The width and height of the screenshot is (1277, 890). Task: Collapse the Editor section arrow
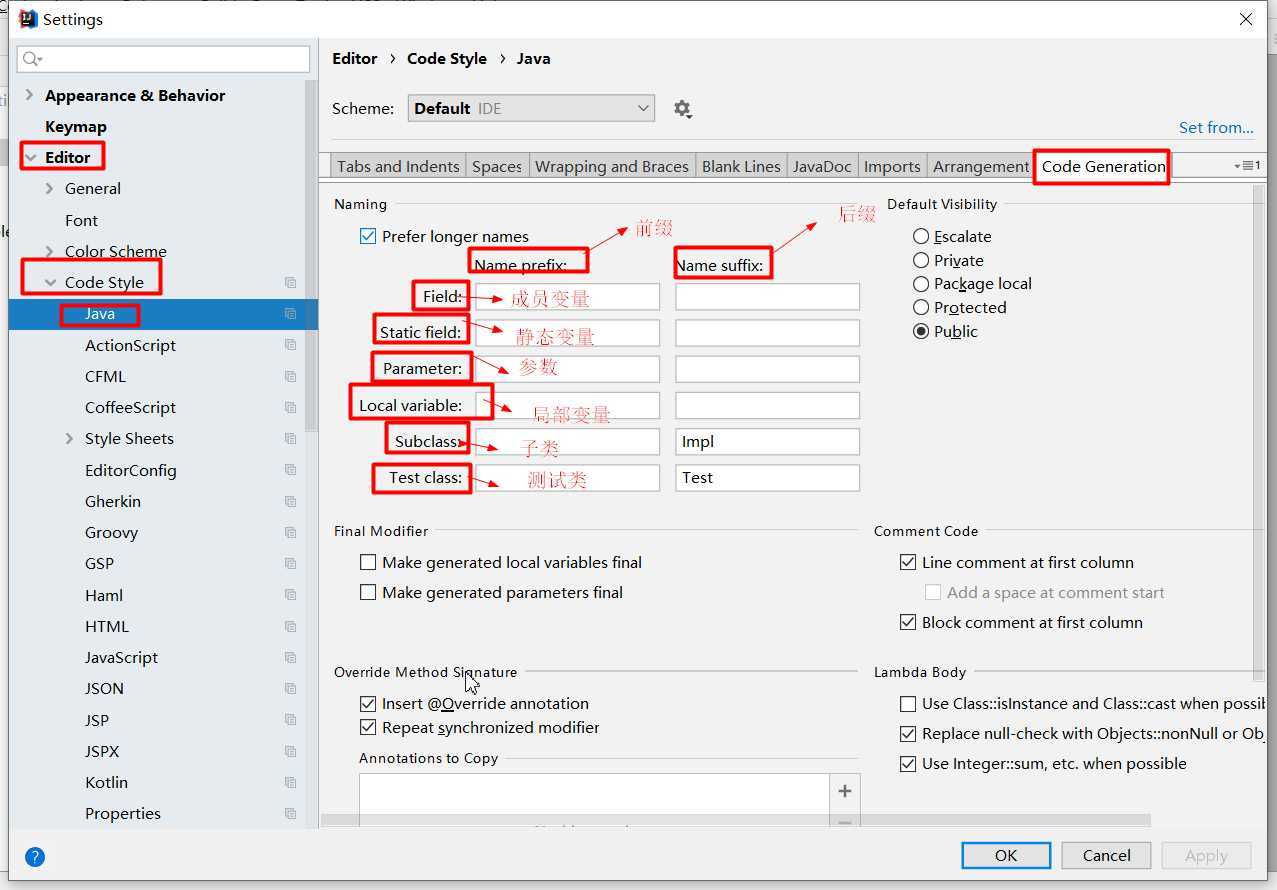coord(31,158)
